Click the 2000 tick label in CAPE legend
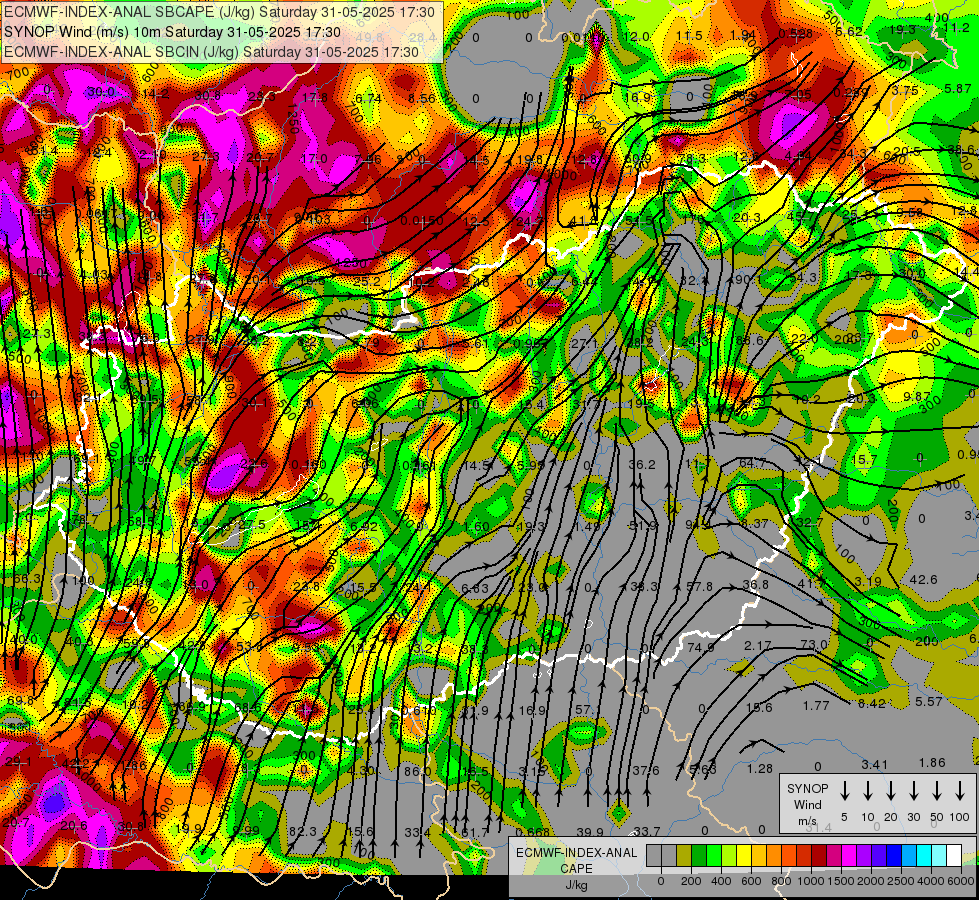Screen dimensions: 979x900 (870, 881)
